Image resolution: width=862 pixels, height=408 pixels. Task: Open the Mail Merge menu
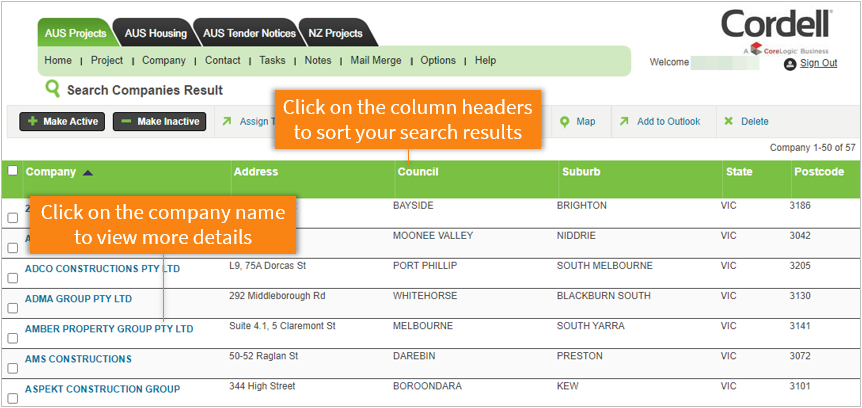click(376, 60)
